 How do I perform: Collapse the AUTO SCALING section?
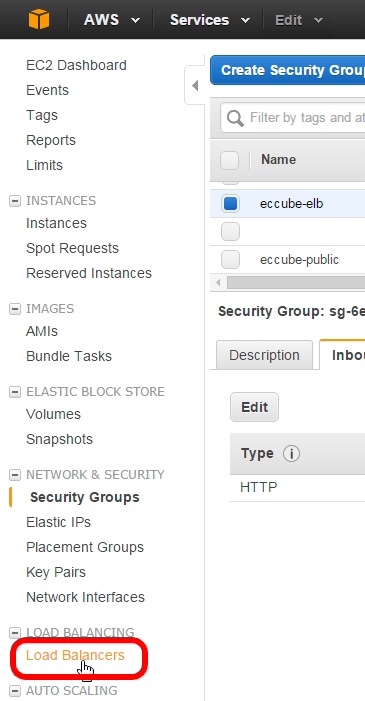pos(15,691)
